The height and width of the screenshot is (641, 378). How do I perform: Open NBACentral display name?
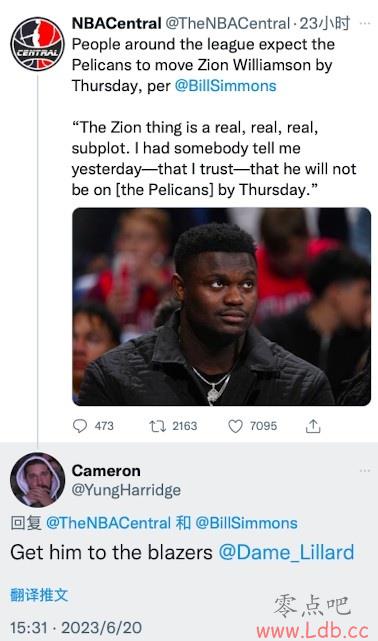[116, 23]
